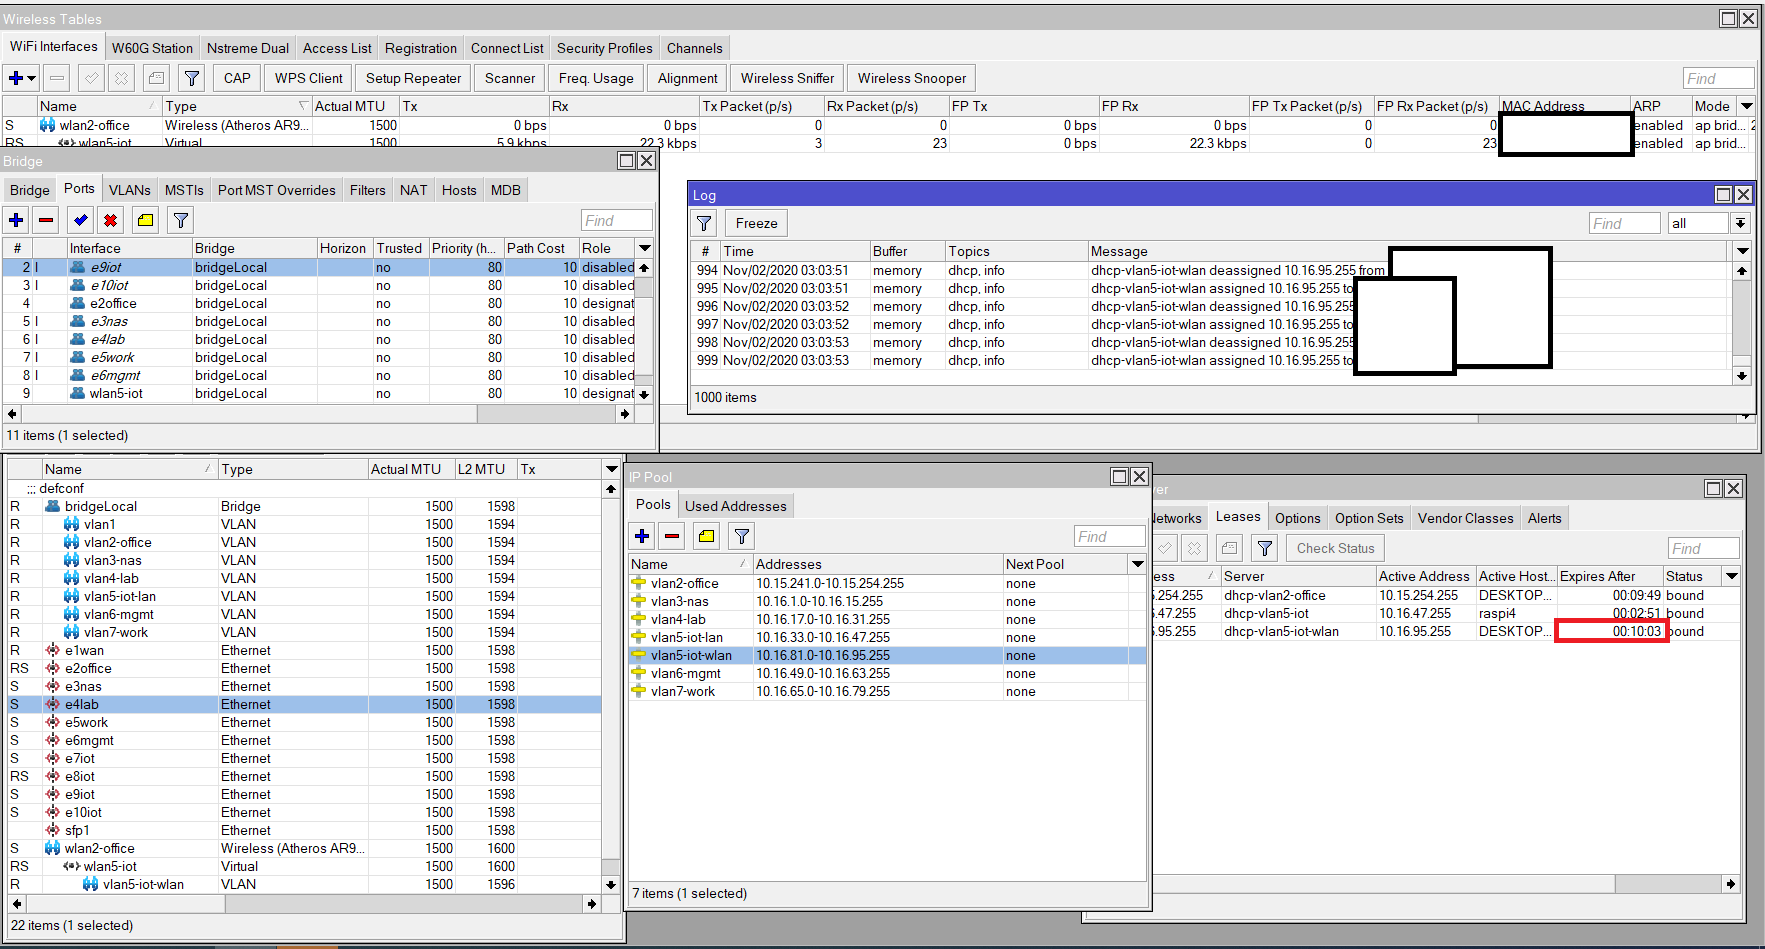Enable selected bridge port with blue checkmark
Screen dimensions: 1765x949
(81, 220)
